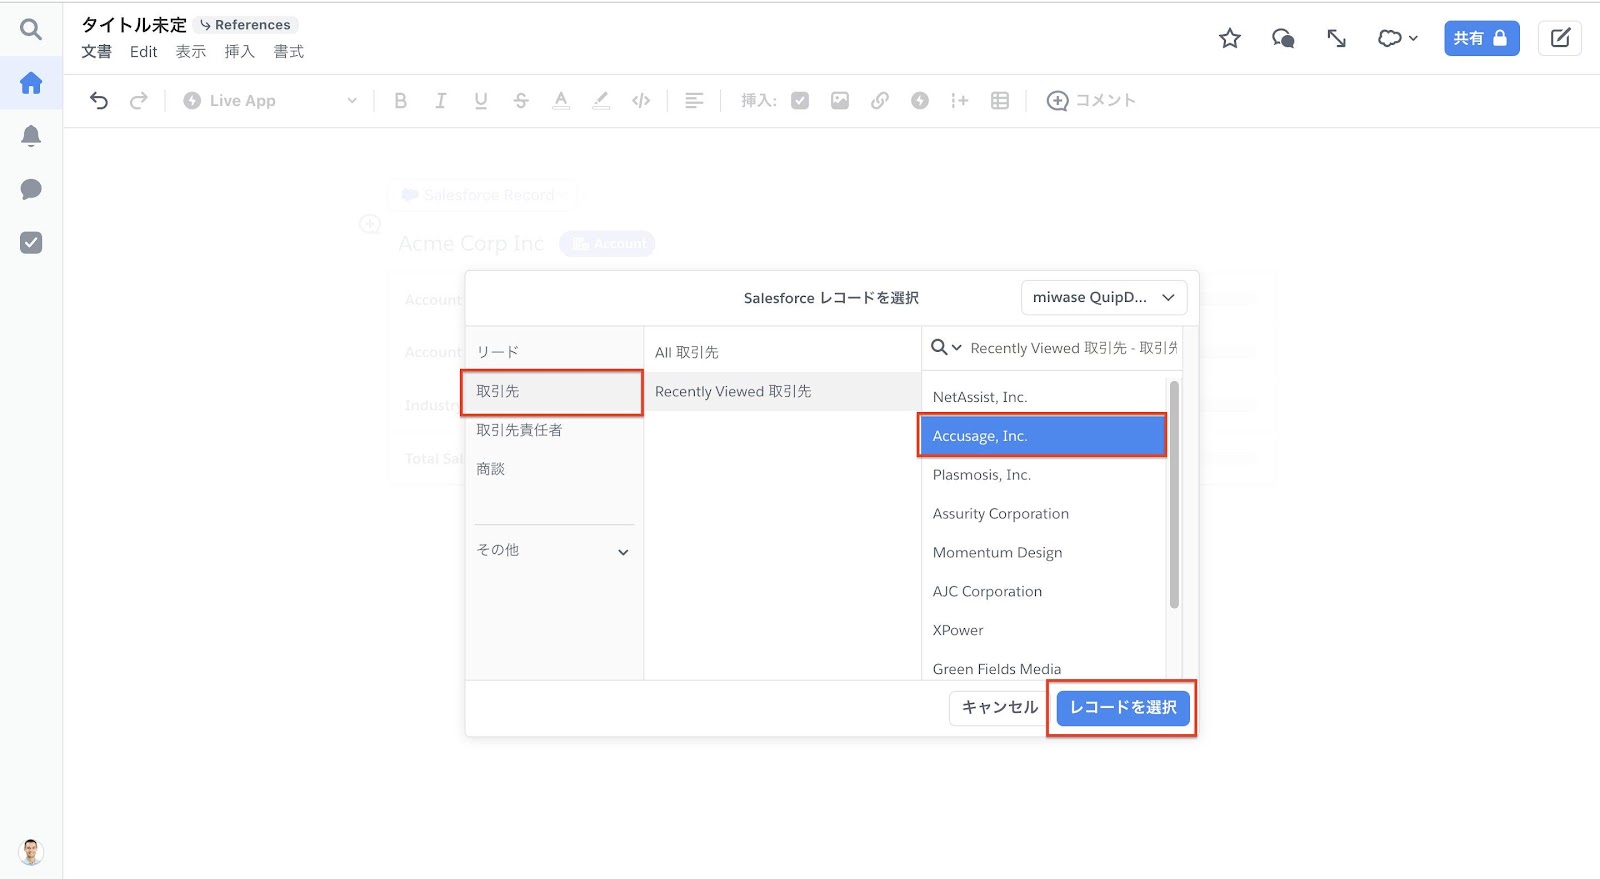Select NetAssist, Inc. record
This screenshot has width=1600, height=879.
click(1043, 397)
